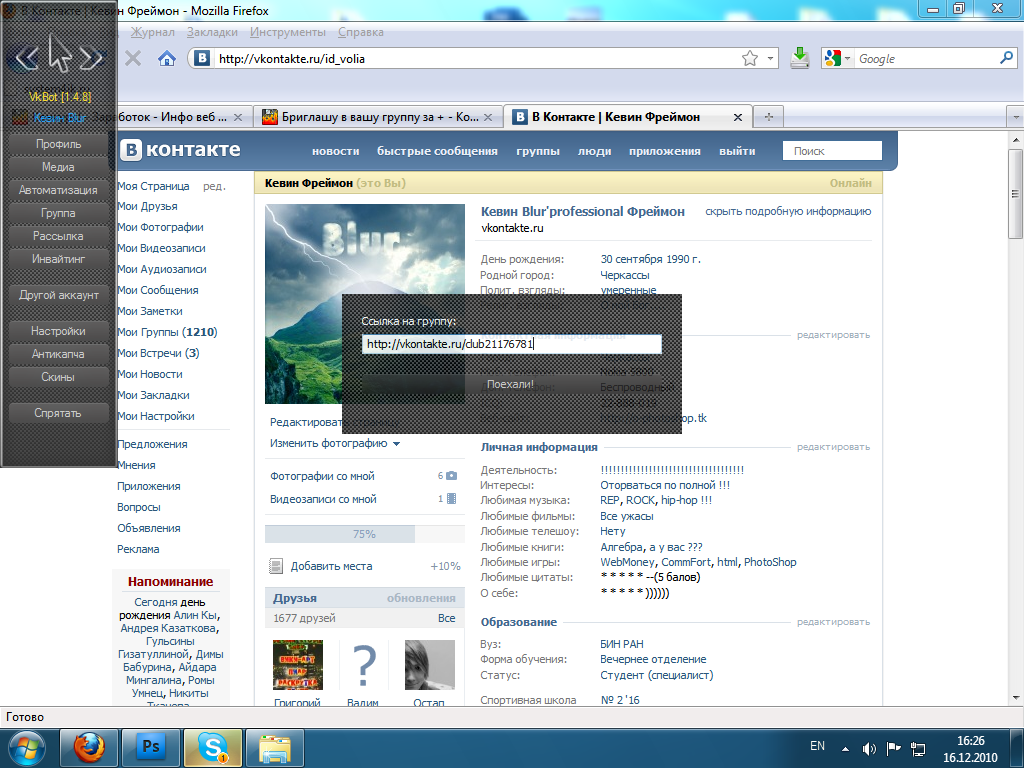Click the VkBot forward arrow icon
1024x768 pixels.
pos(91,58)
